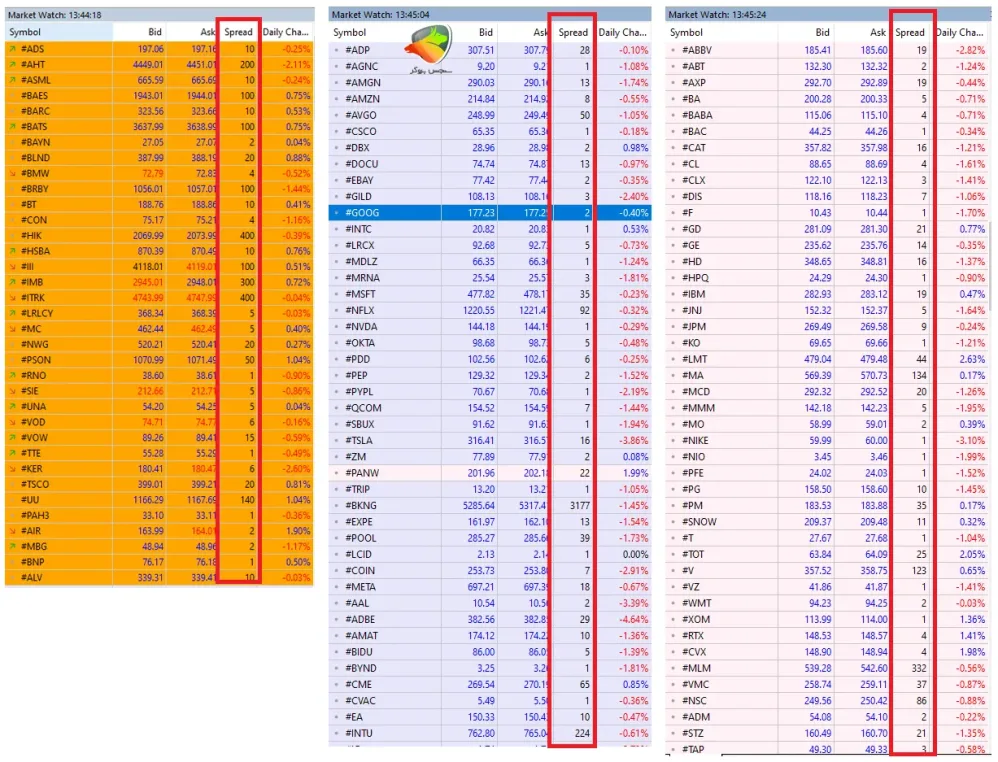The width and height of the screenshot is (998, 762).
Task: Click bid value 5285.64 for #BKNG
Action: [x=479, y=505]
